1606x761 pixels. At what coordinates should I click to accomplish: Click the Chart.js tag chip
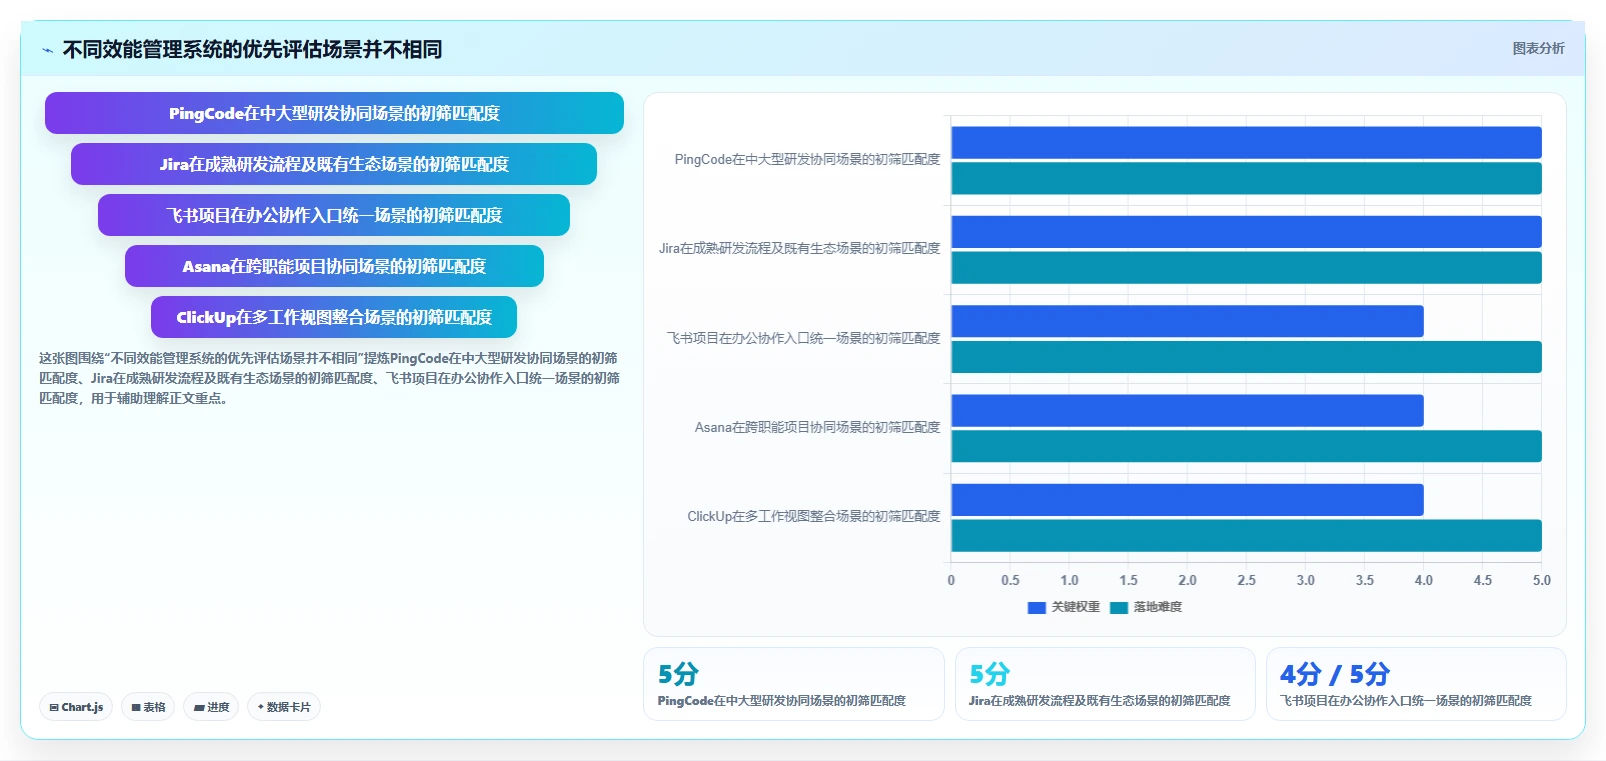pos(76,707)
